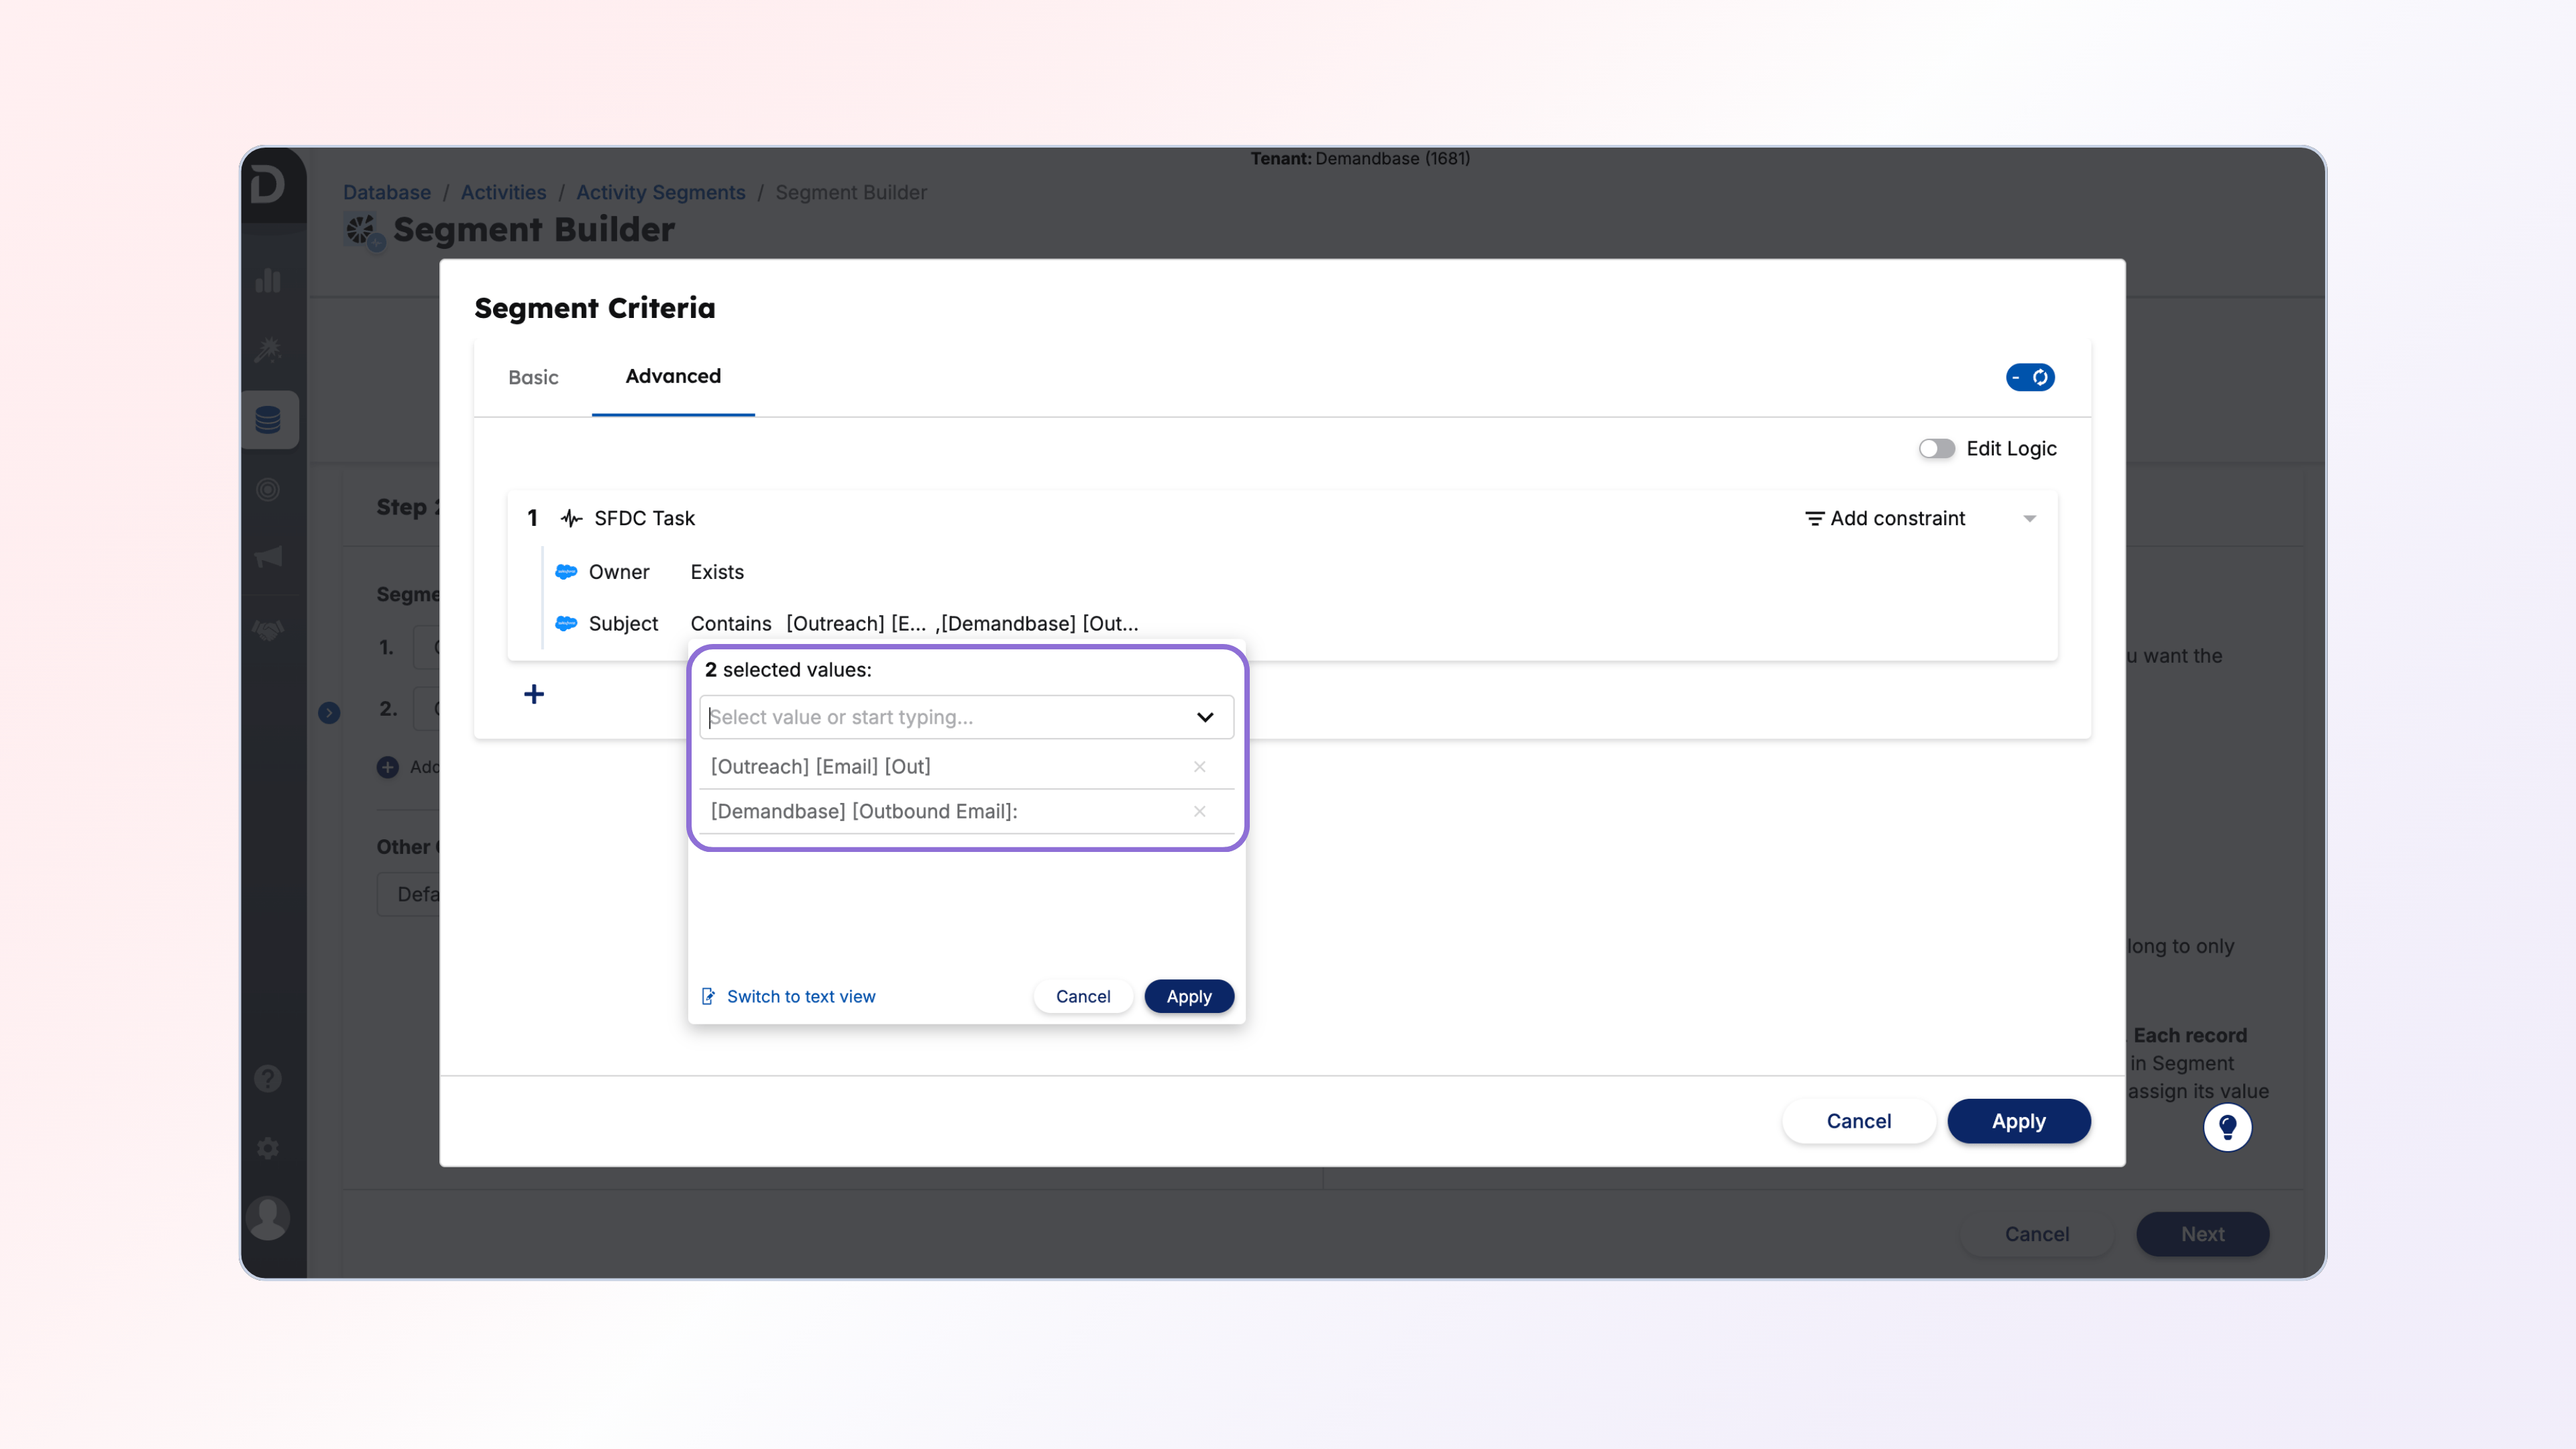Click Apply in the selected values popup
The image size is (2576, 1449).
(x=1188, y=996)
